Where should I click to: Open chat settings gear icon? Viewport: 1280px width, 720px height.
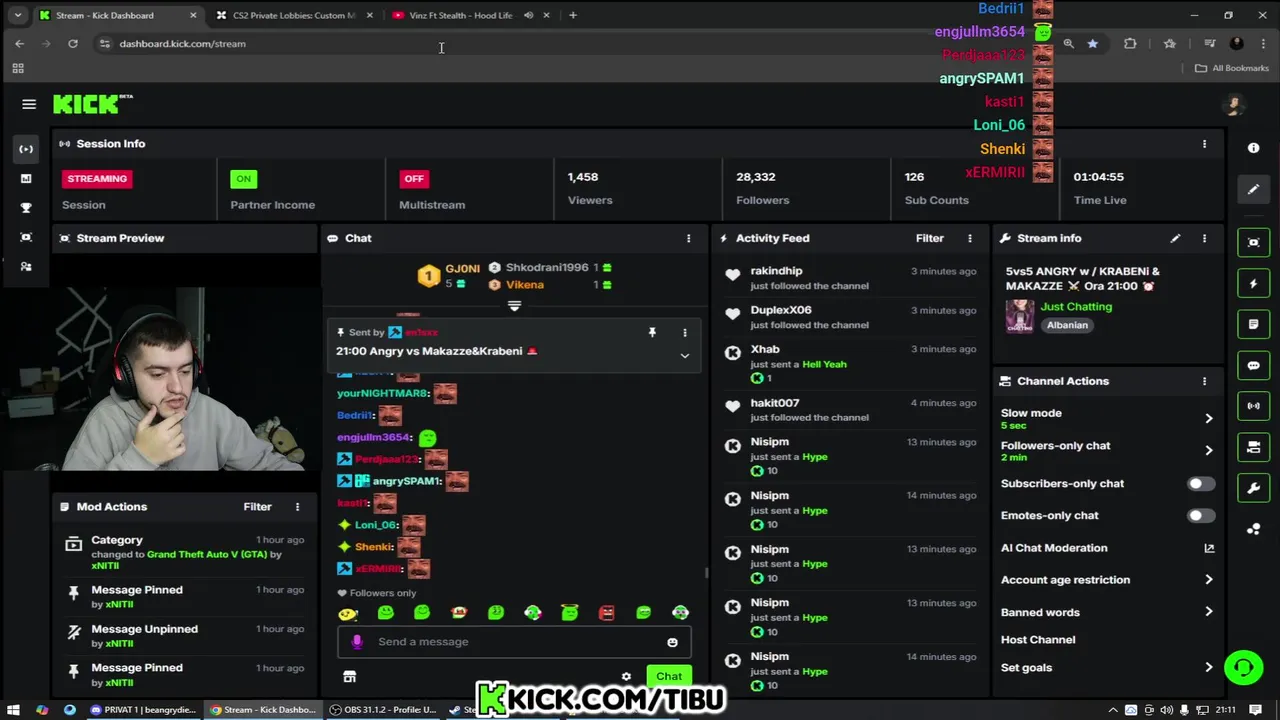point(626,677)
